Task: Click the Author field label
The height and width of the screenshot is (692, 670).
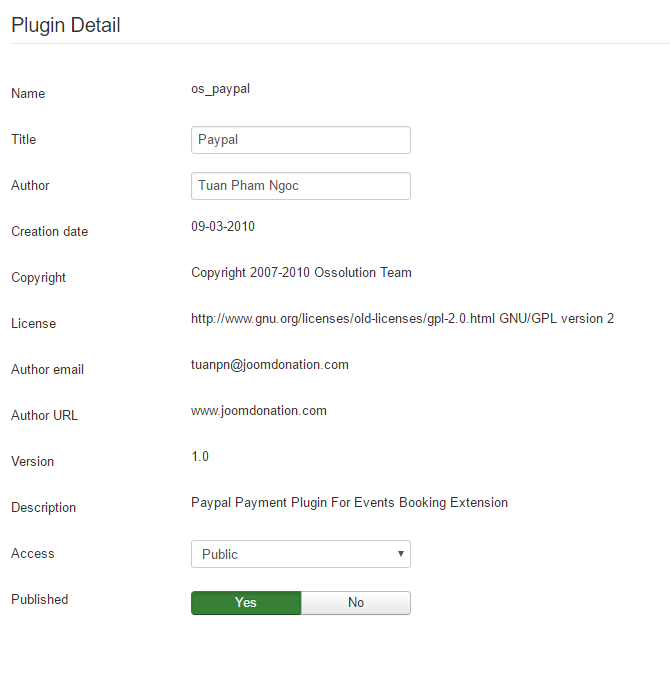Action: coord(30,186)
